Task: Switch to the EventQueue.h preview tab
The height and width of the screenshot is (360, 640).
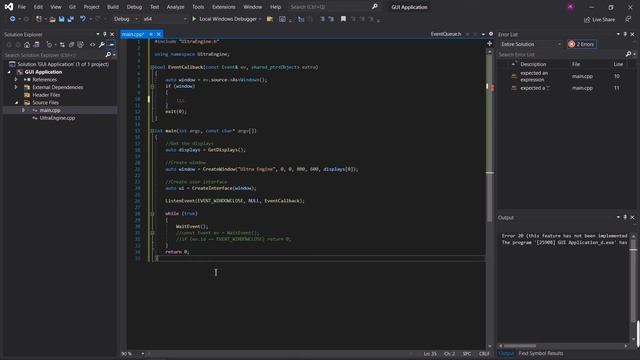Action: 446,34
